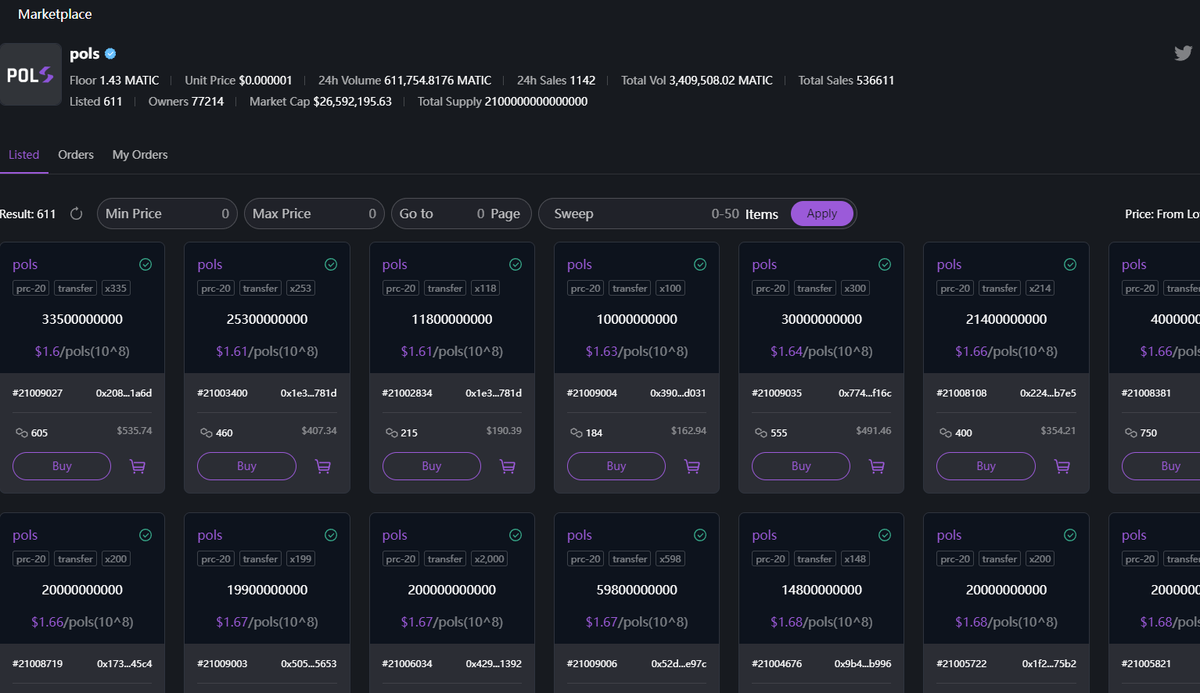
Task: Click the Apply sweep button
Action: [x=822, y=214]
